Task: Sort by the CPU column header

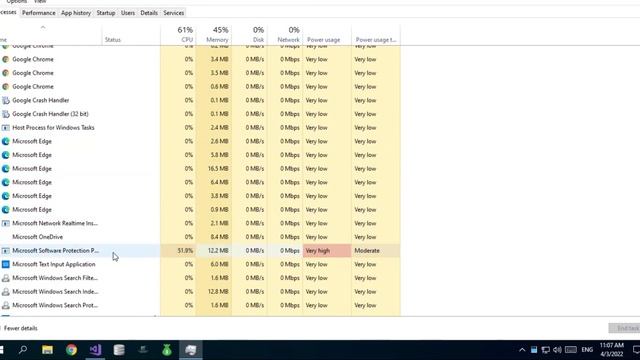Action: coord(178,35)
